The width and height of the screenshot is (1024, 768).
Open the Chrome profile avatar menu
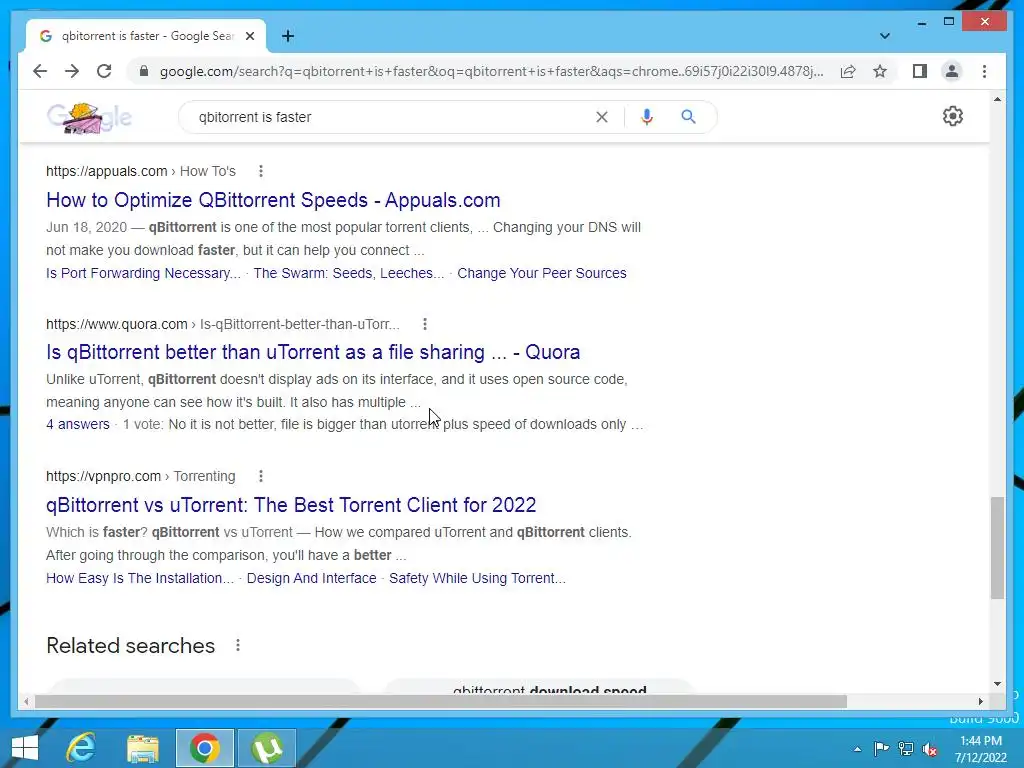[x=952, y=71]
